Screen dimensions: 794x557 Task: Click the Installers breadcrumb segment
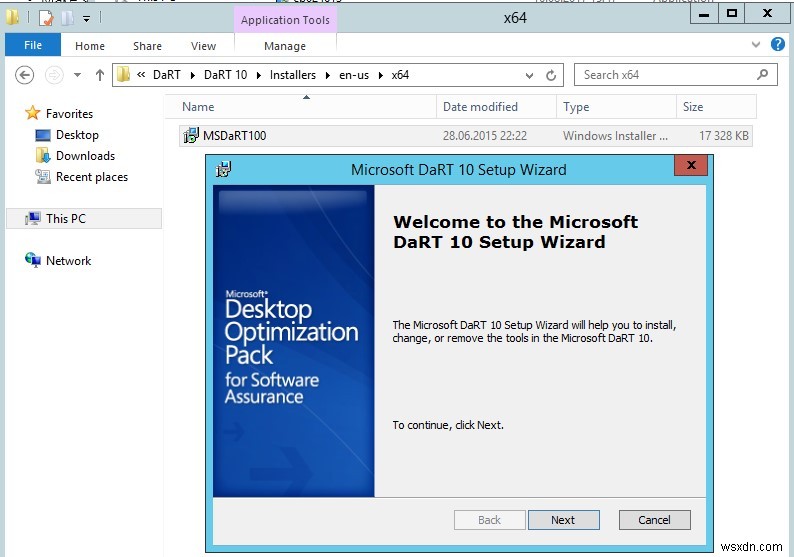[x=293, y=75]
